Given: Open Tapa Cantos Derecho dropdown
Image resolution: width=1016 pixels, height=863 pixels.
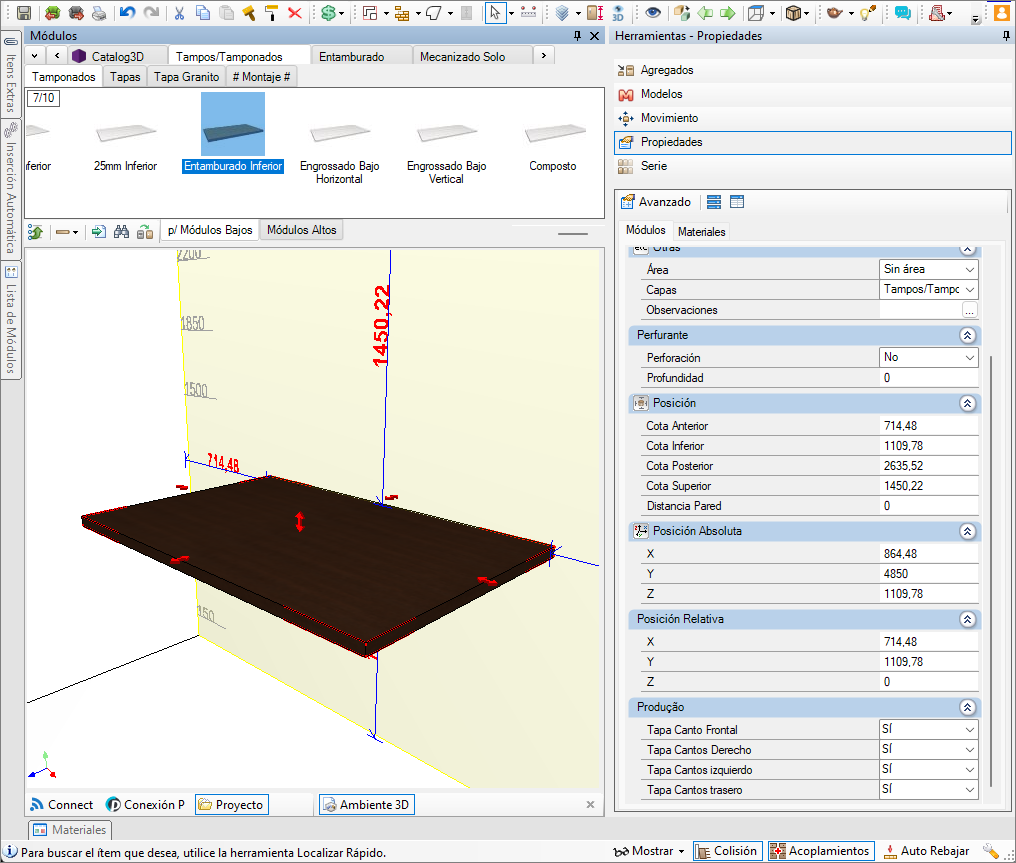Looking at the screenshot, I should click(x=929, y=749).
